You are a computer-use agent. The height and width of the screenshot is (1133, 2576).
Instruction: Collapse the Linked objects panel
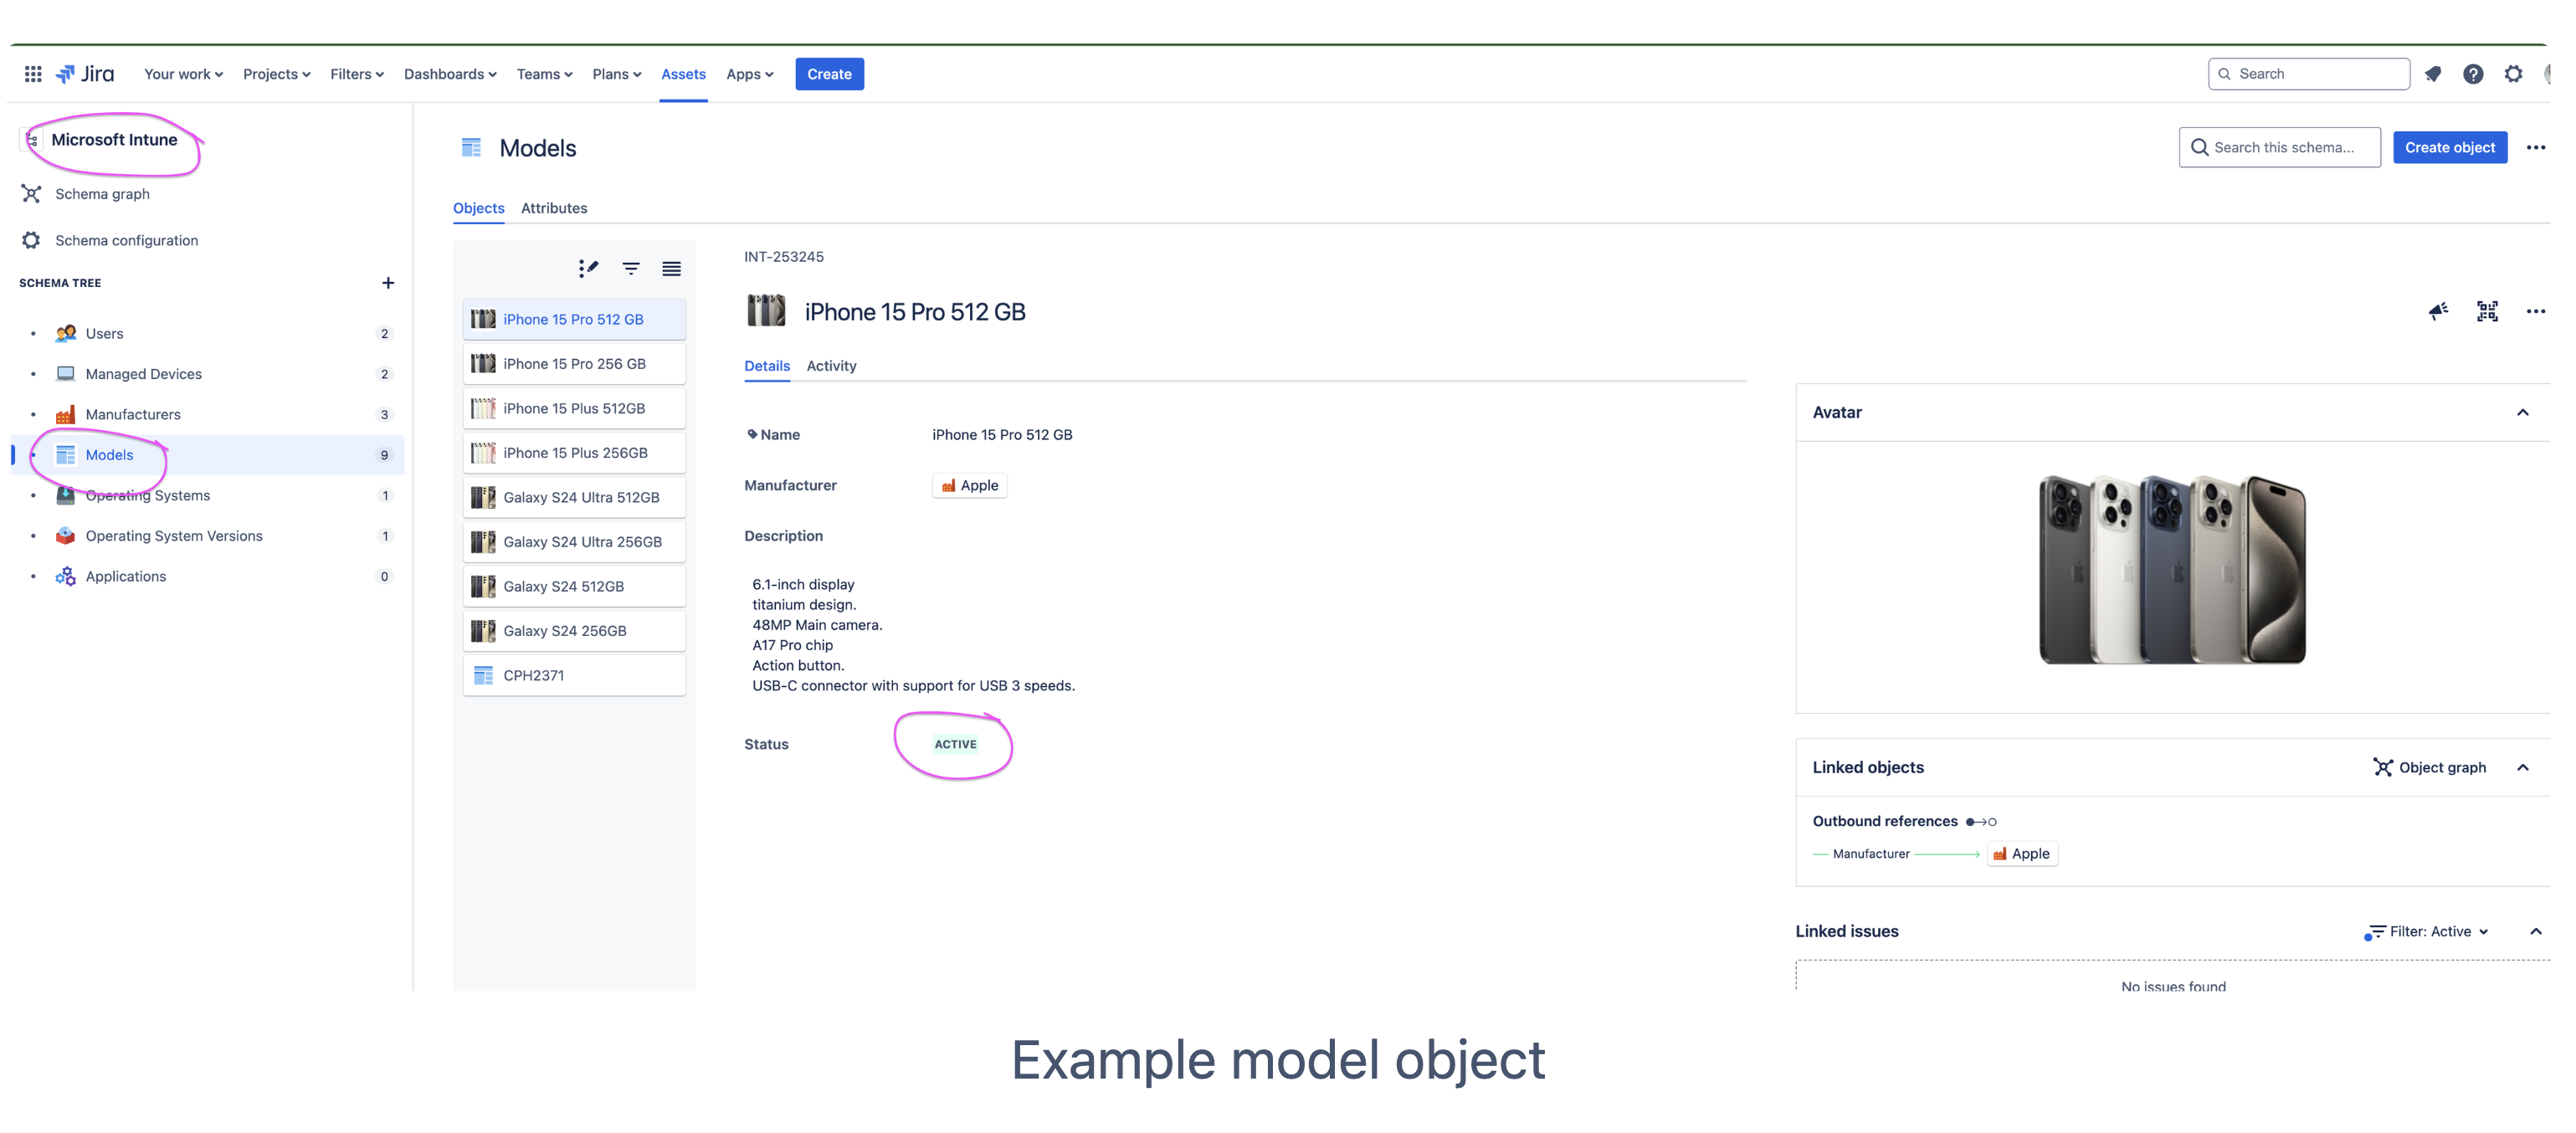click(2523, 767)
